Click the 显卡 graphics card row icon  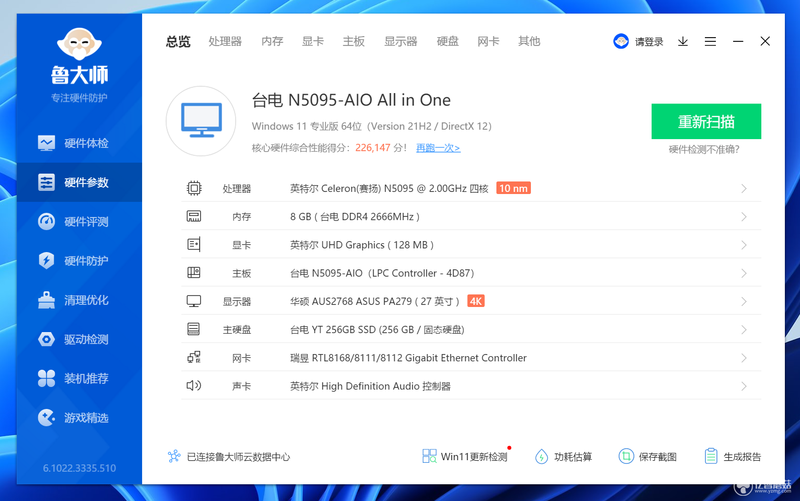[x=194, y=245]
